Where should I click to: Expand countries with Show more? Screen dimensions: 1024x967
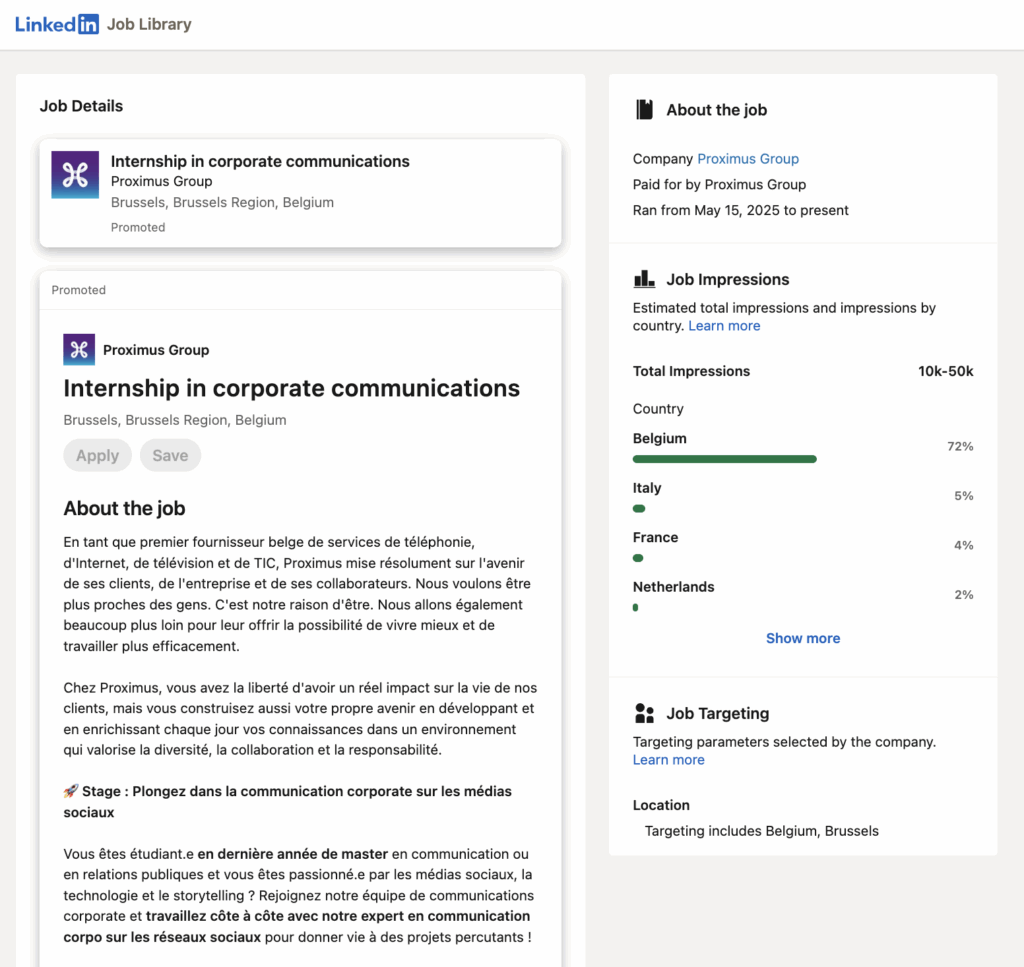pos(803,639)
